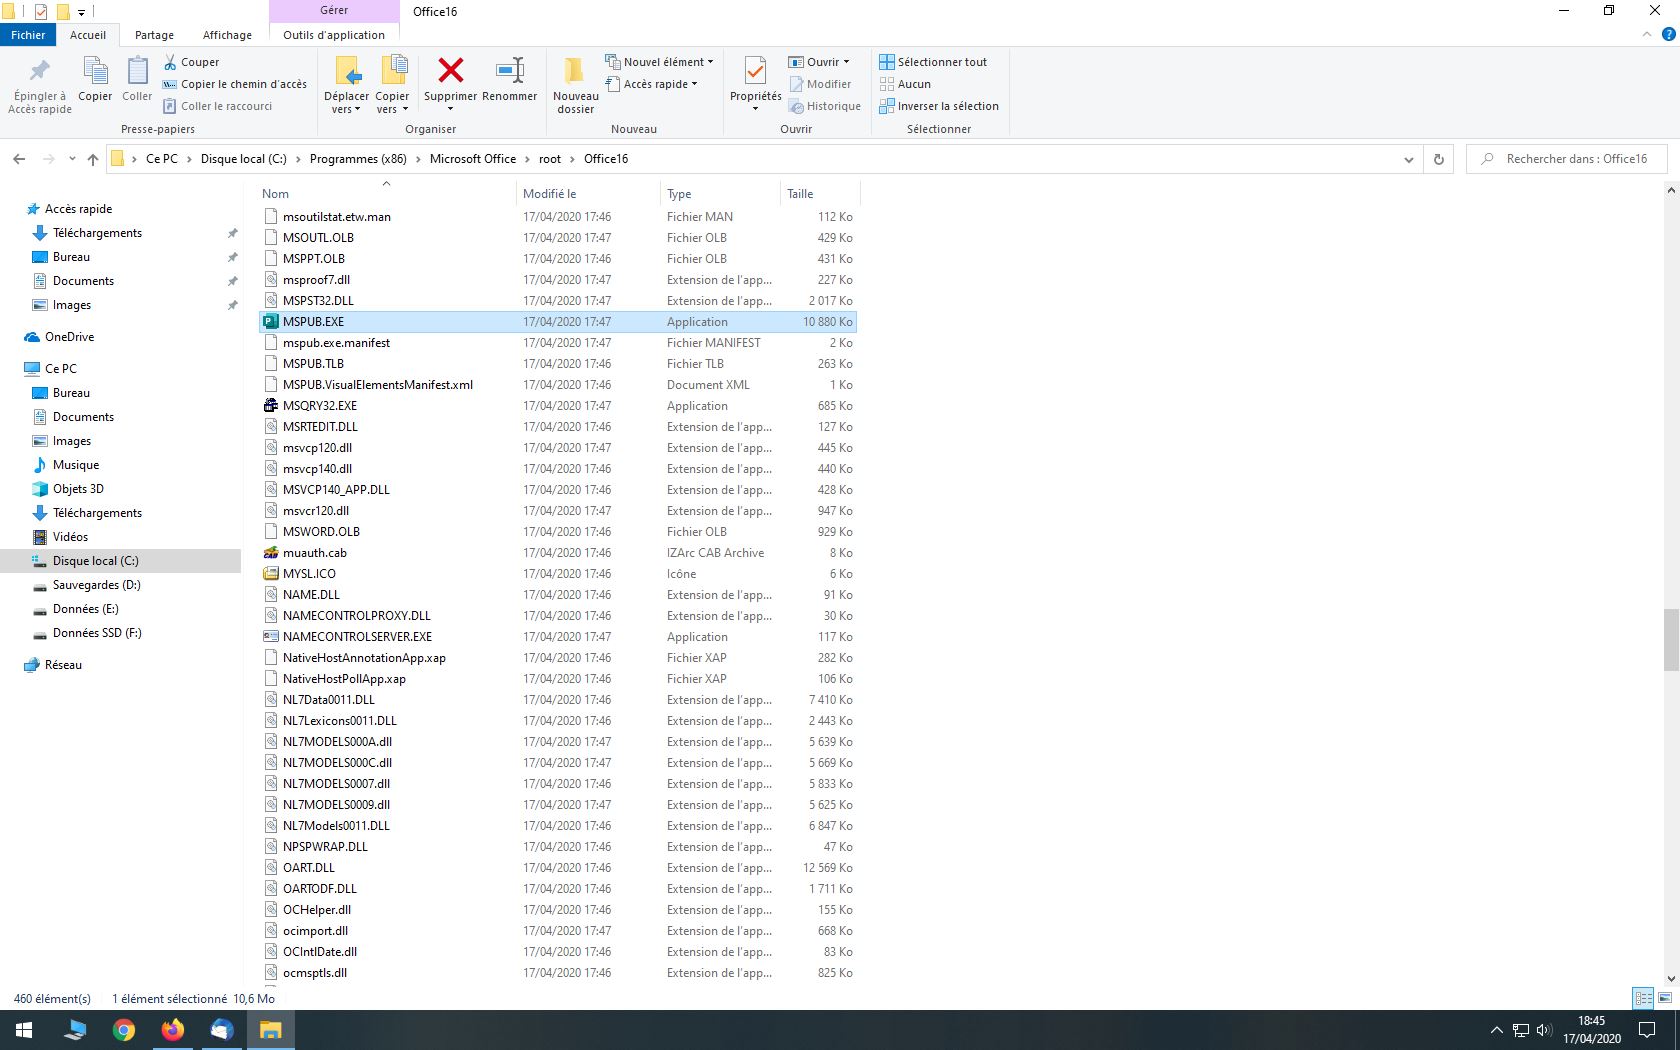
Task: Select the MYSL.ICO file icon
Action: [x=270, y=574]
